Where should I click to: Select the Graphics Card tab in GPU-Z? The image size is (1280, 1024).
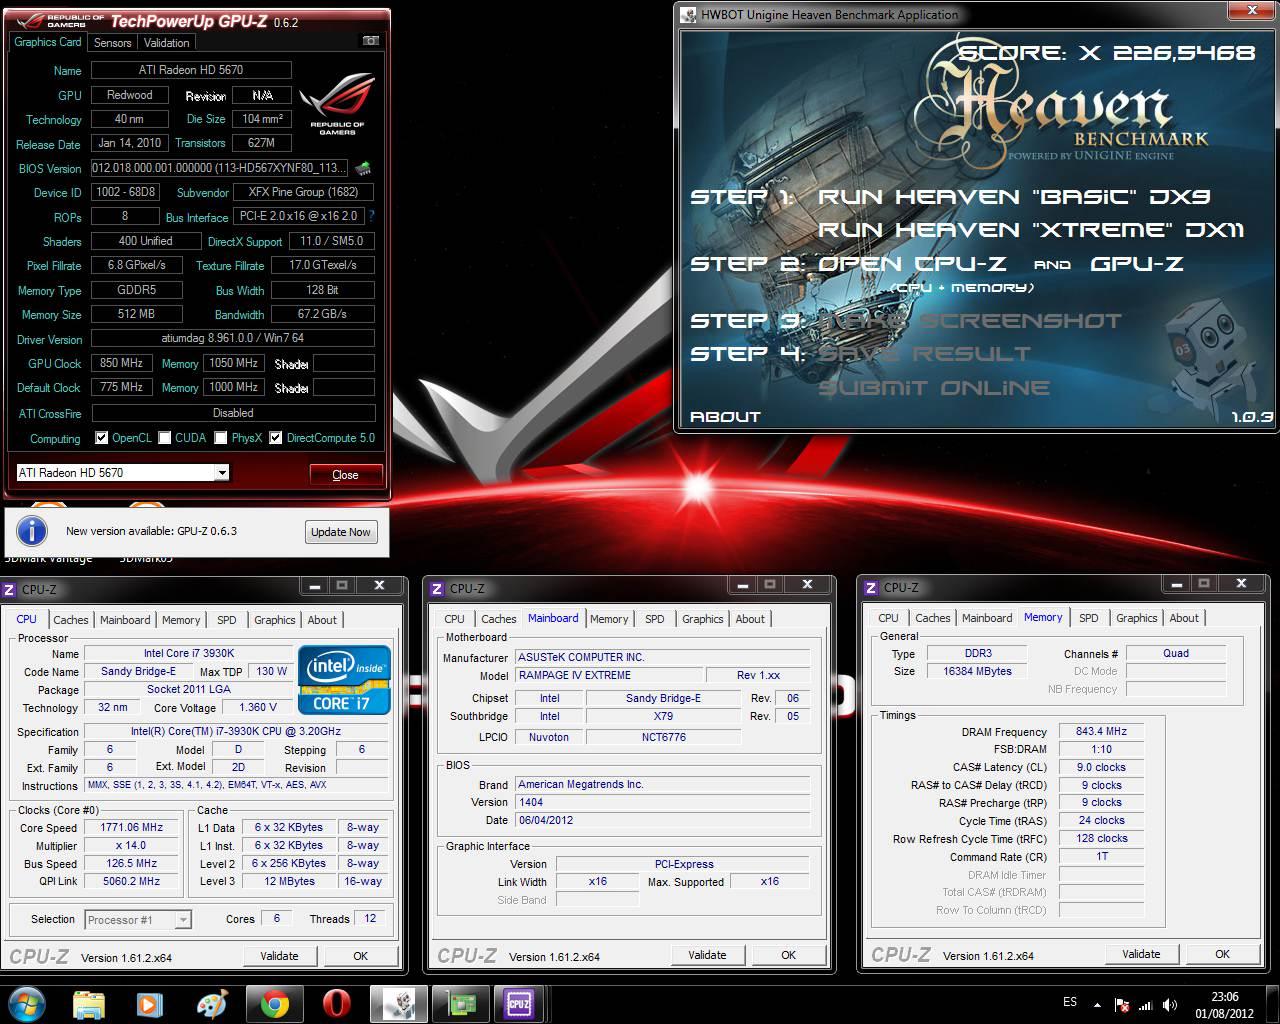tap(48, 42)
